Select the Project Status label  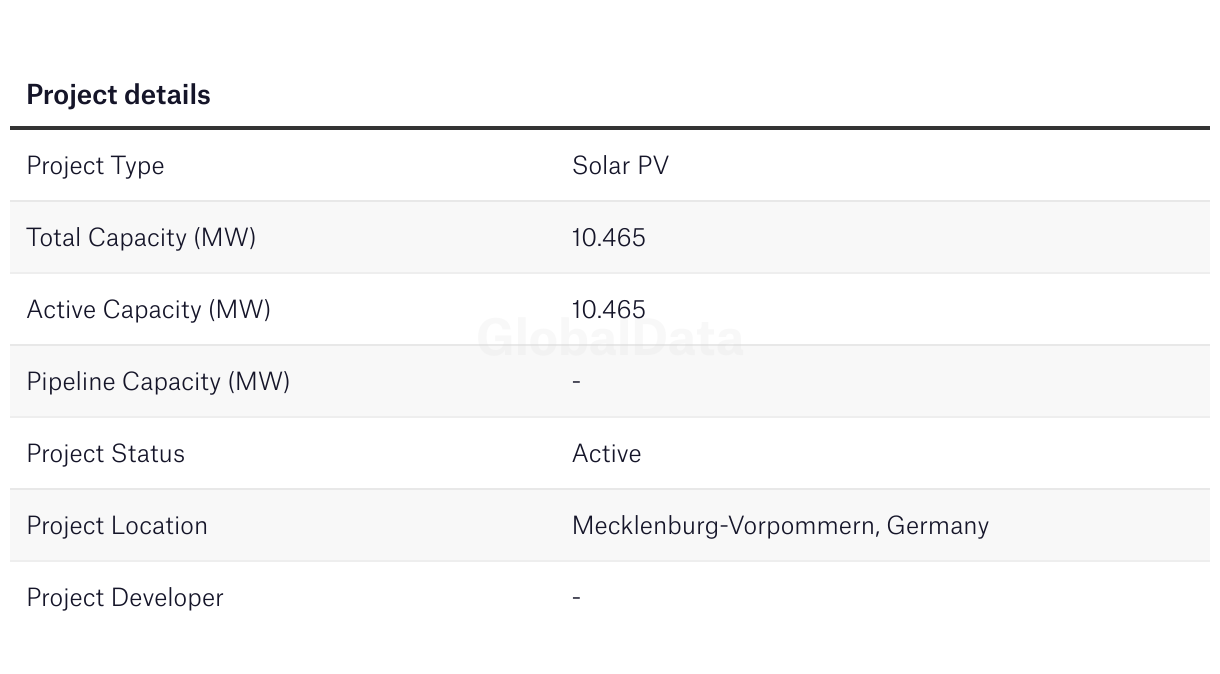point(105,454)
